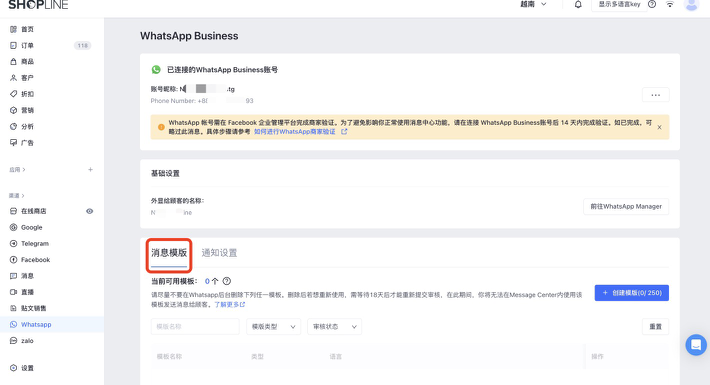The image size is (710, 385).
Task: Toggle the eye icon beside 在线商店
Action: pyautogui.click(x=90, y=211)
